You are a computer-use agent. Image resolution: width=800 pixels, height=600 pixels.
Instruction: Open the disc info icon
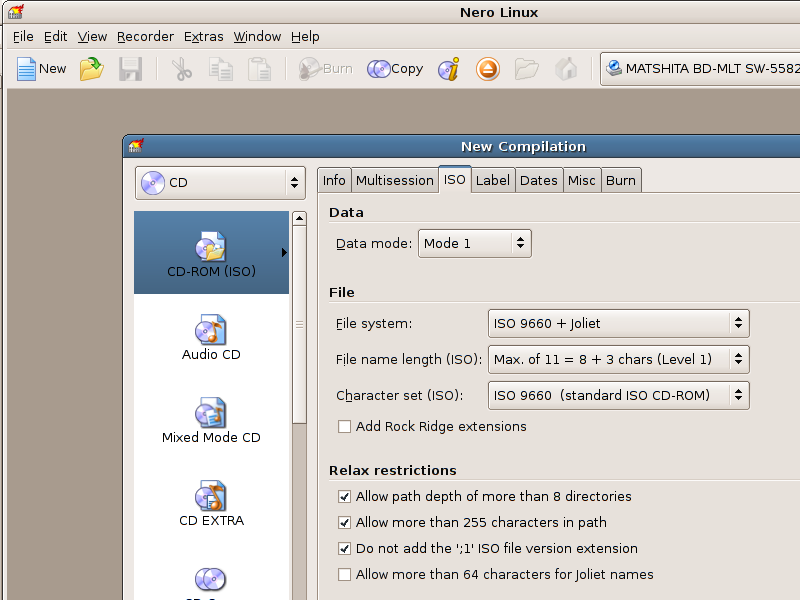pos(450,69)
